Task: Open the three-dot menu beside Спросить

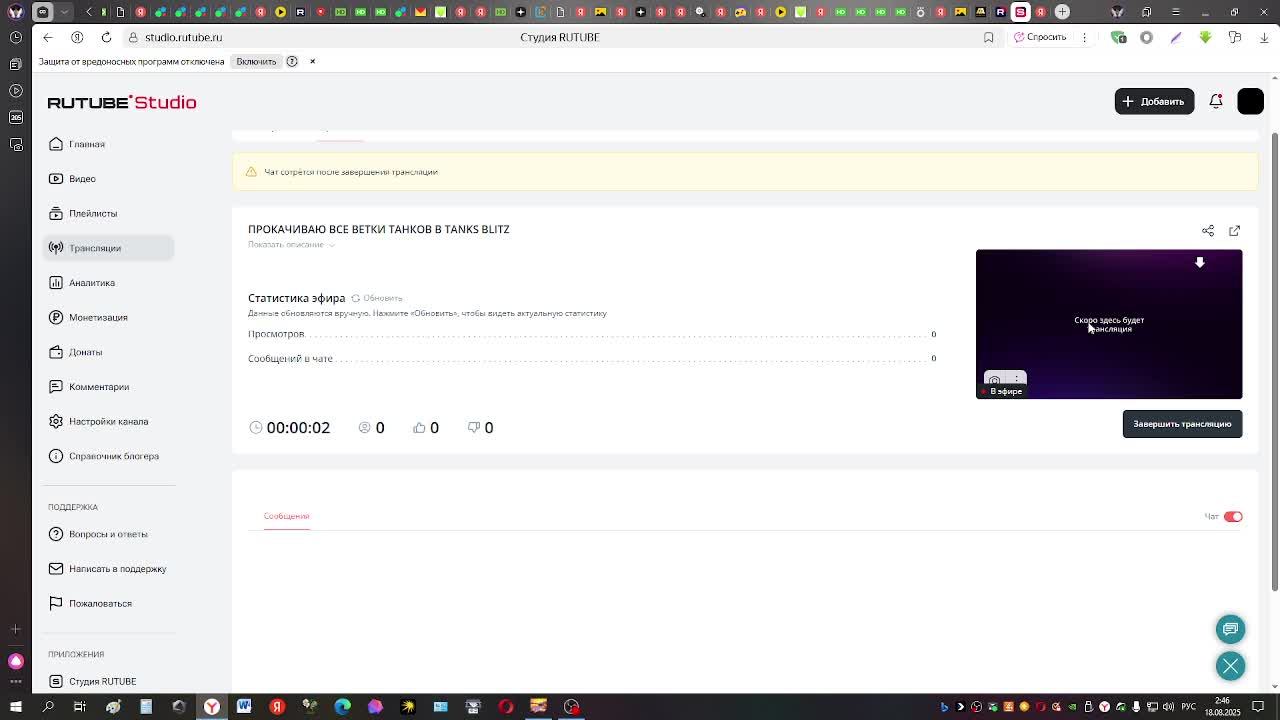Action: click(x=1084, y=37)
